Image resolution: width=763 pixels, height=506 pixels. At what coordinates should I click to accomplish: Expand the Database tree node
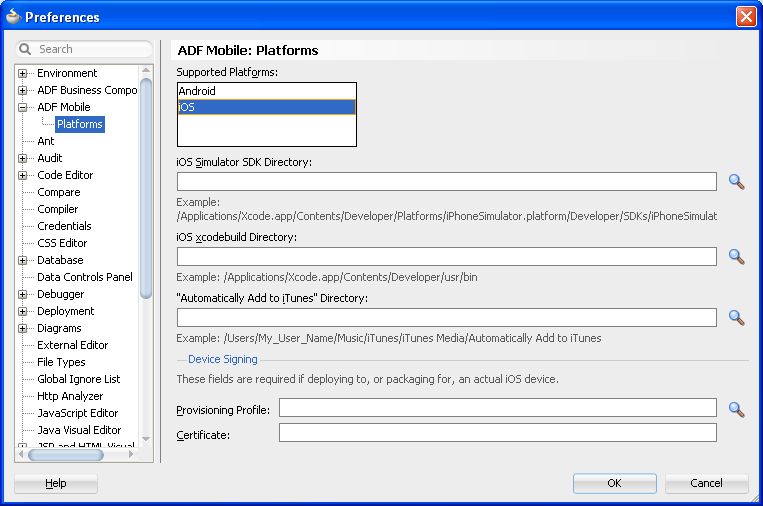[22, 260]
